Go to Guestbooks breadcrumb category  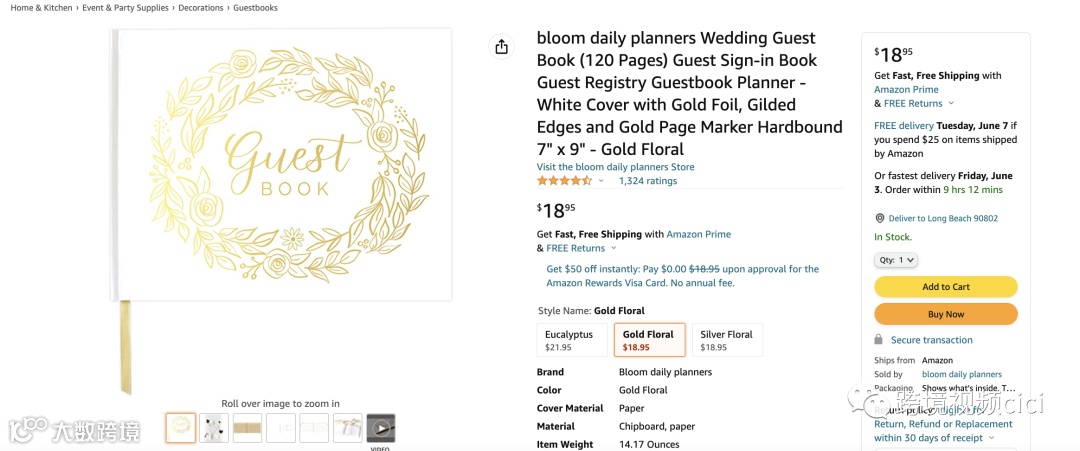[x=255, y=8]
